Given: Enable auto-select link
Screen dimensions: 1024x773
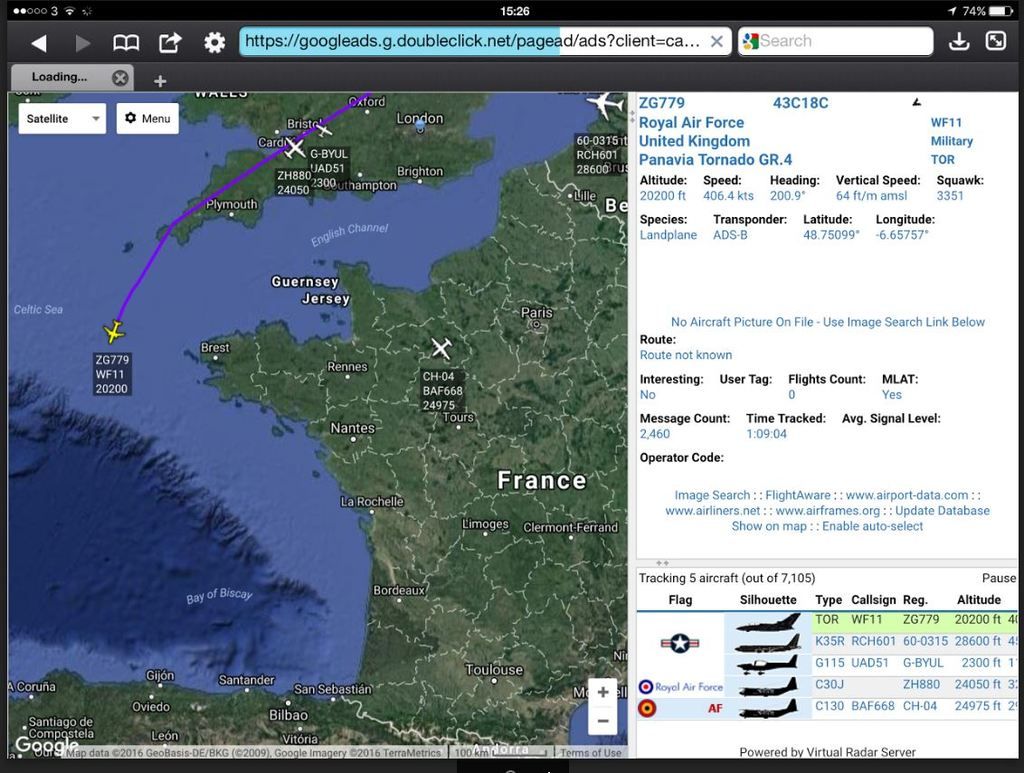Looking at the screenshot, I should point(872,526).
